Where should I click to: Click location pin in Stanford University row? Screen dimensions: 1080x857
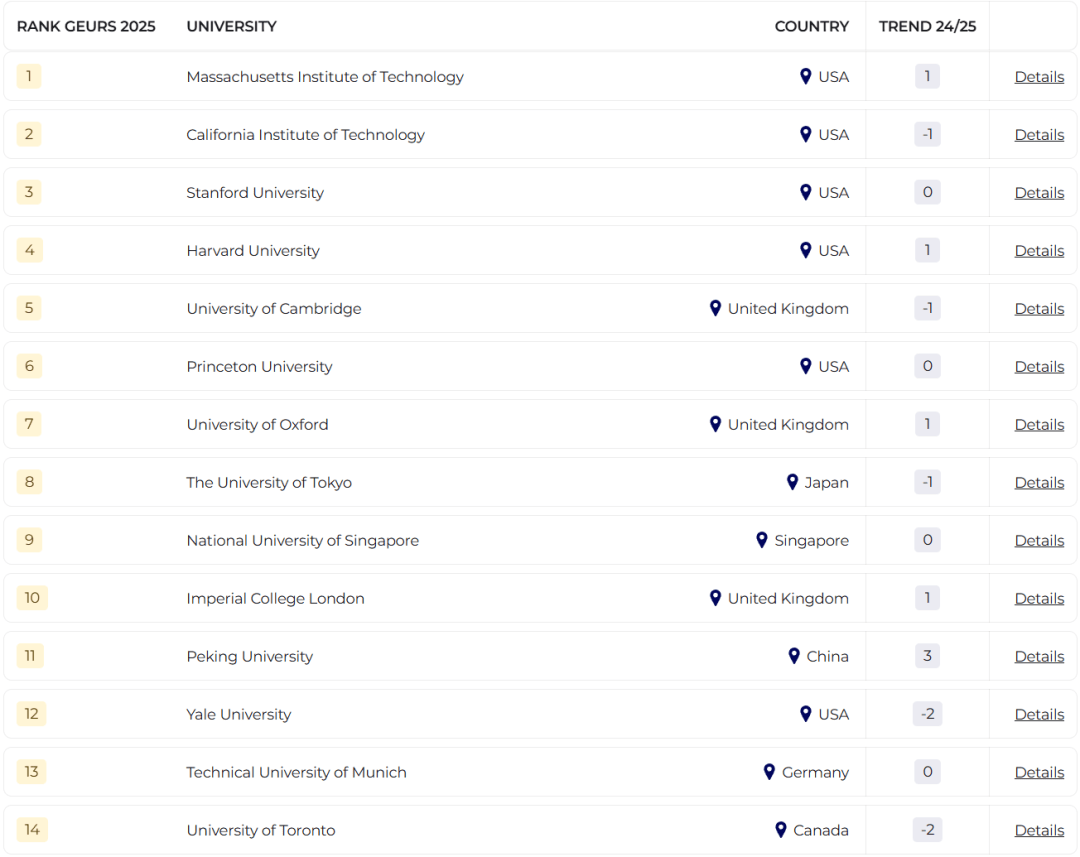pyautogui.click(x=805, y=192)
